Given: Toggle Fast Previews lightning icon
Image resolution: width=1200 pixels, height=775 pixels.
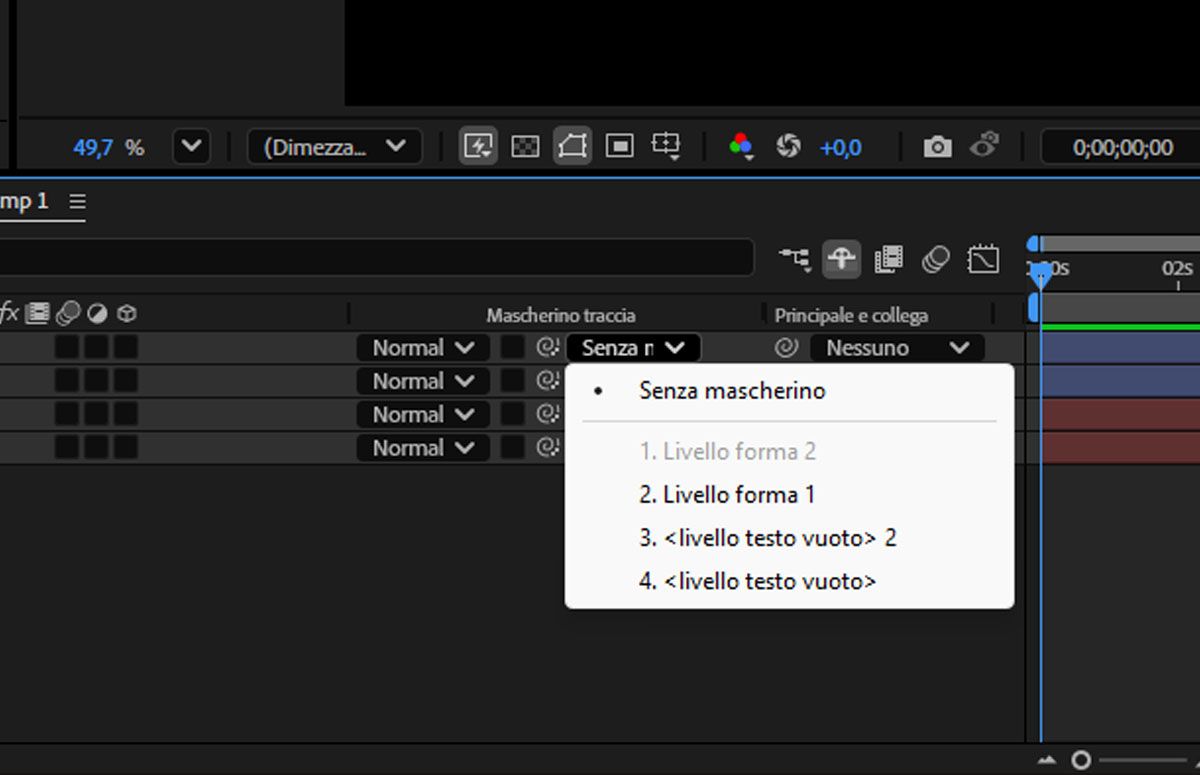Looking at the screenshot, I should coord(479,147).
